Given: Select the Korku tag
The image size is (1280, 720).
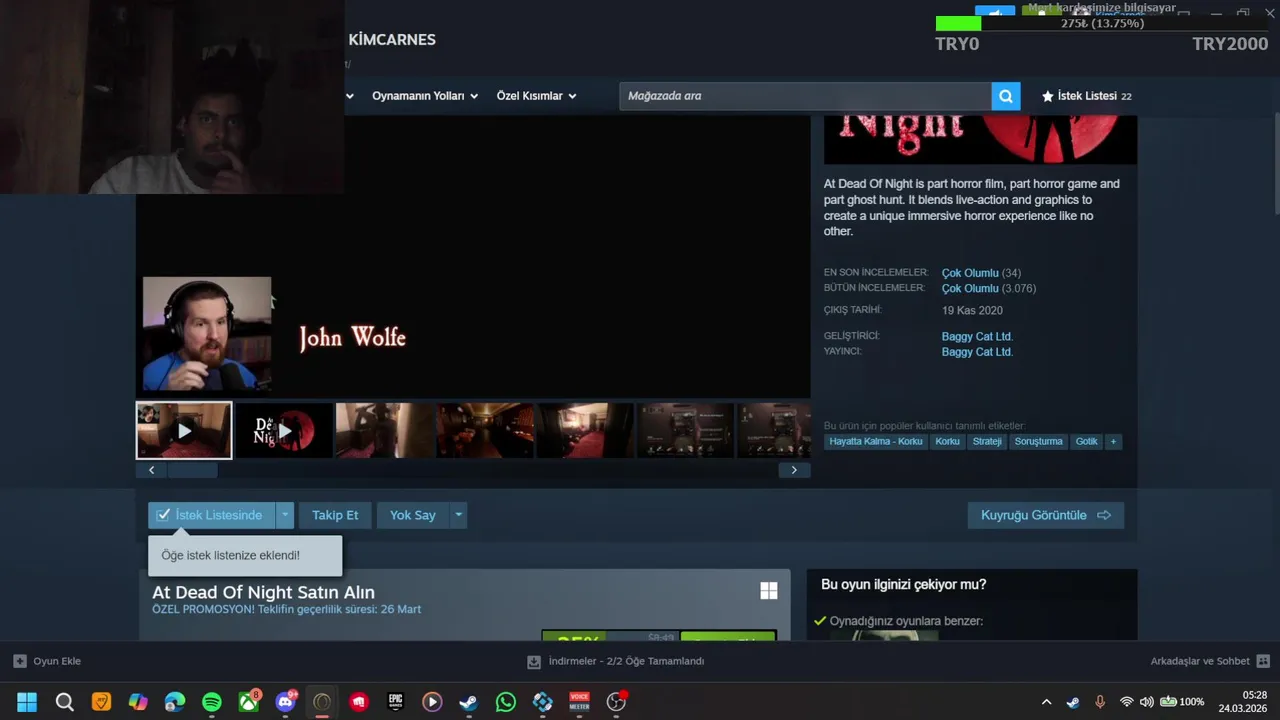Looking at the screenshot, I should (947, 441).
